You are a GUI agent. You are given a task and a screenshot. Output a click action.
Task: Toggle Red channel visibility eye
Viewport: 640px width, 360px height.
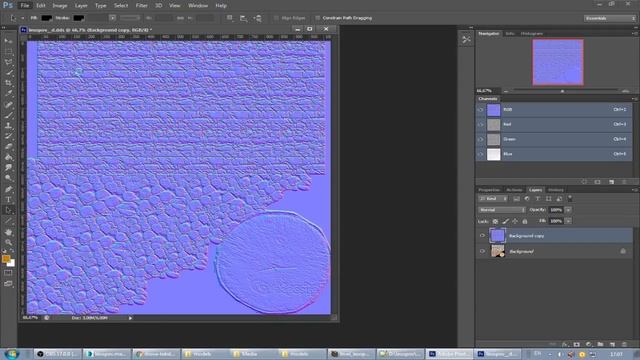(x=481, y=124)
